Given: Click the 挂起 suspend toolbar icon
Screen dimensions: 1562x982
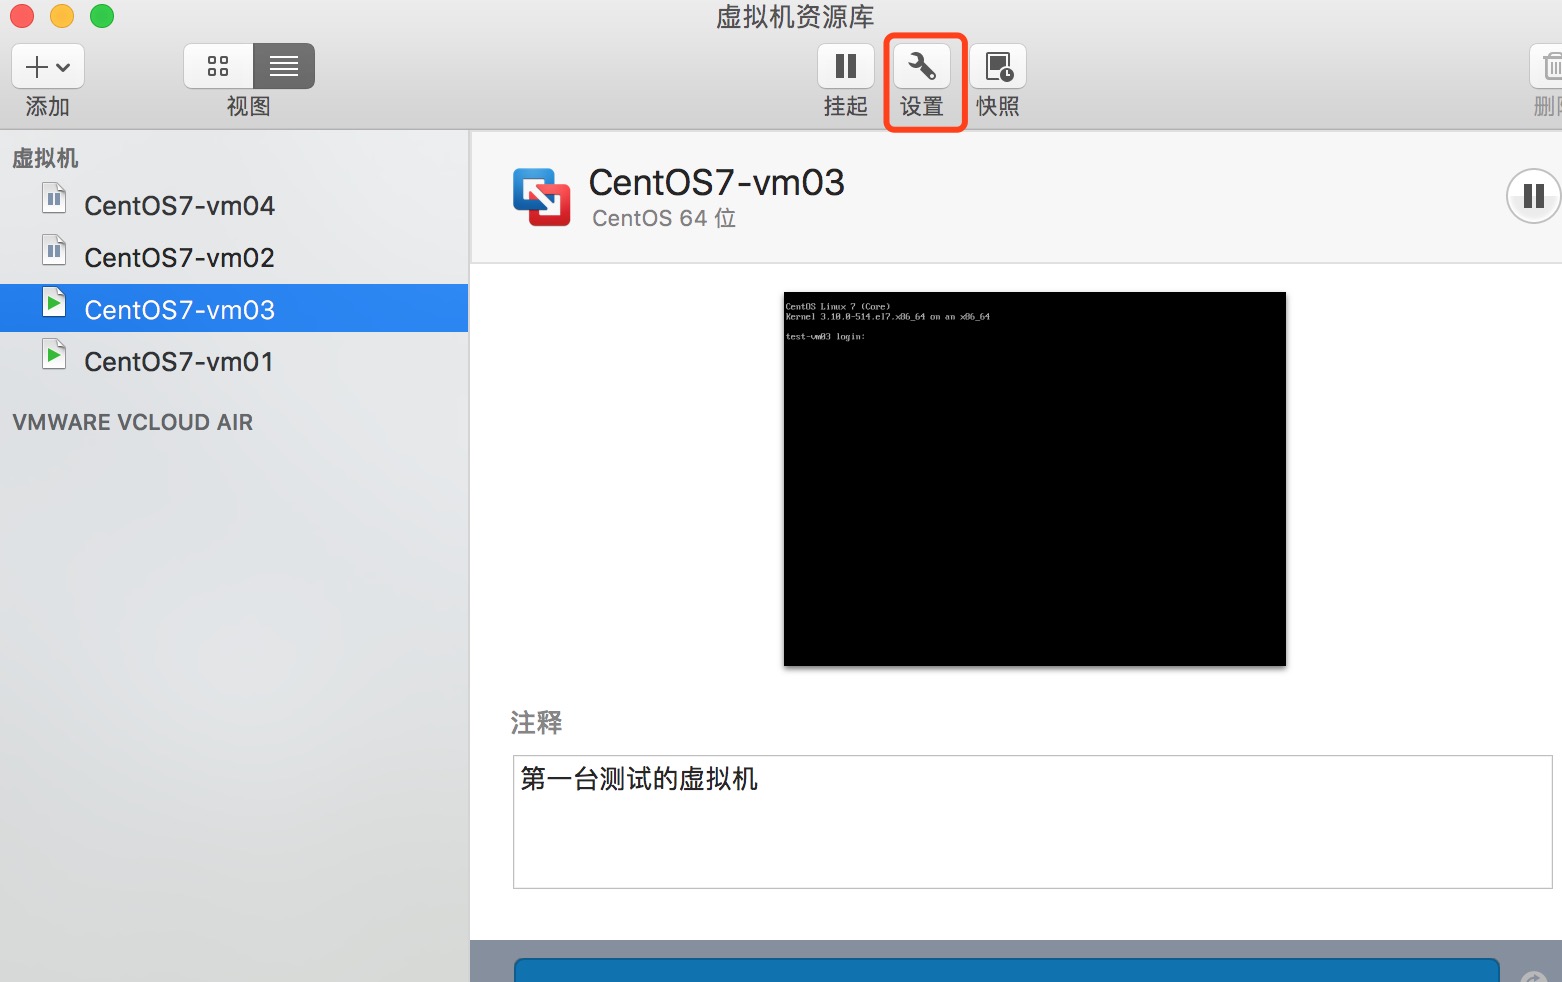Looking at the screenshot, I should click(845, 66).
